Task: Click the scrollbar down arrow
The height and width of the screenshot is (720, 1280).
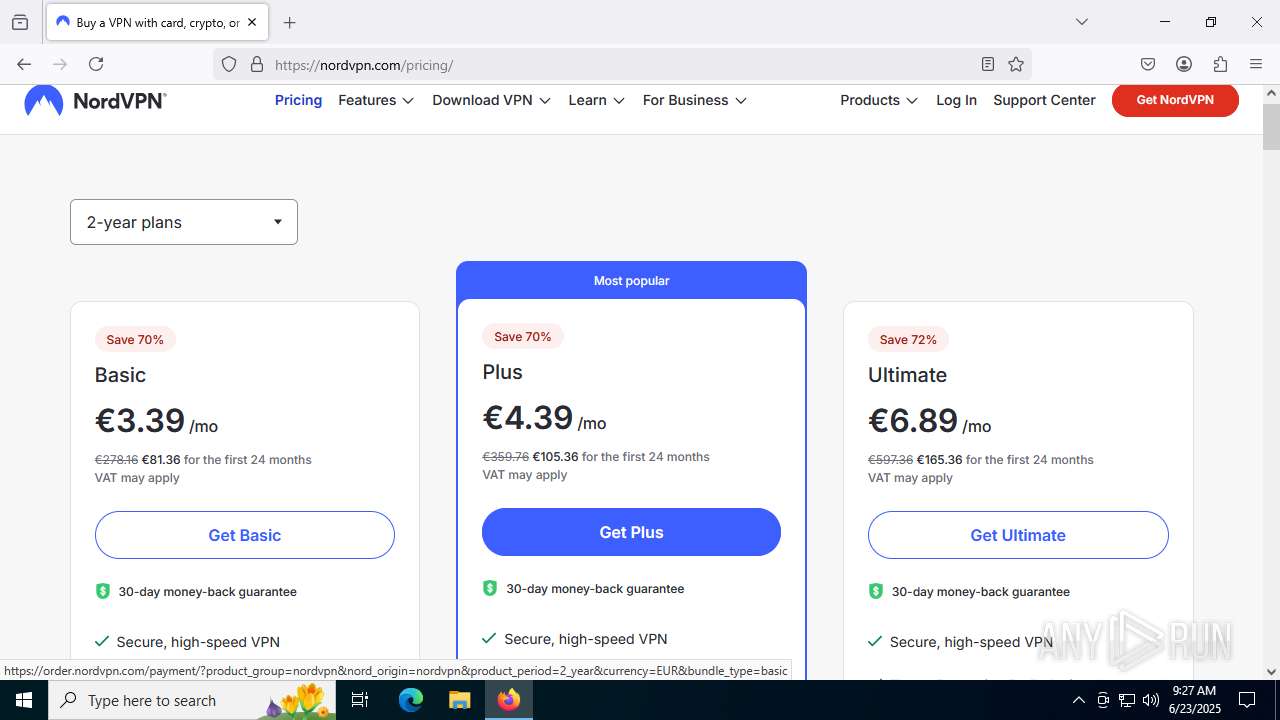Action: coord(1271,672)
